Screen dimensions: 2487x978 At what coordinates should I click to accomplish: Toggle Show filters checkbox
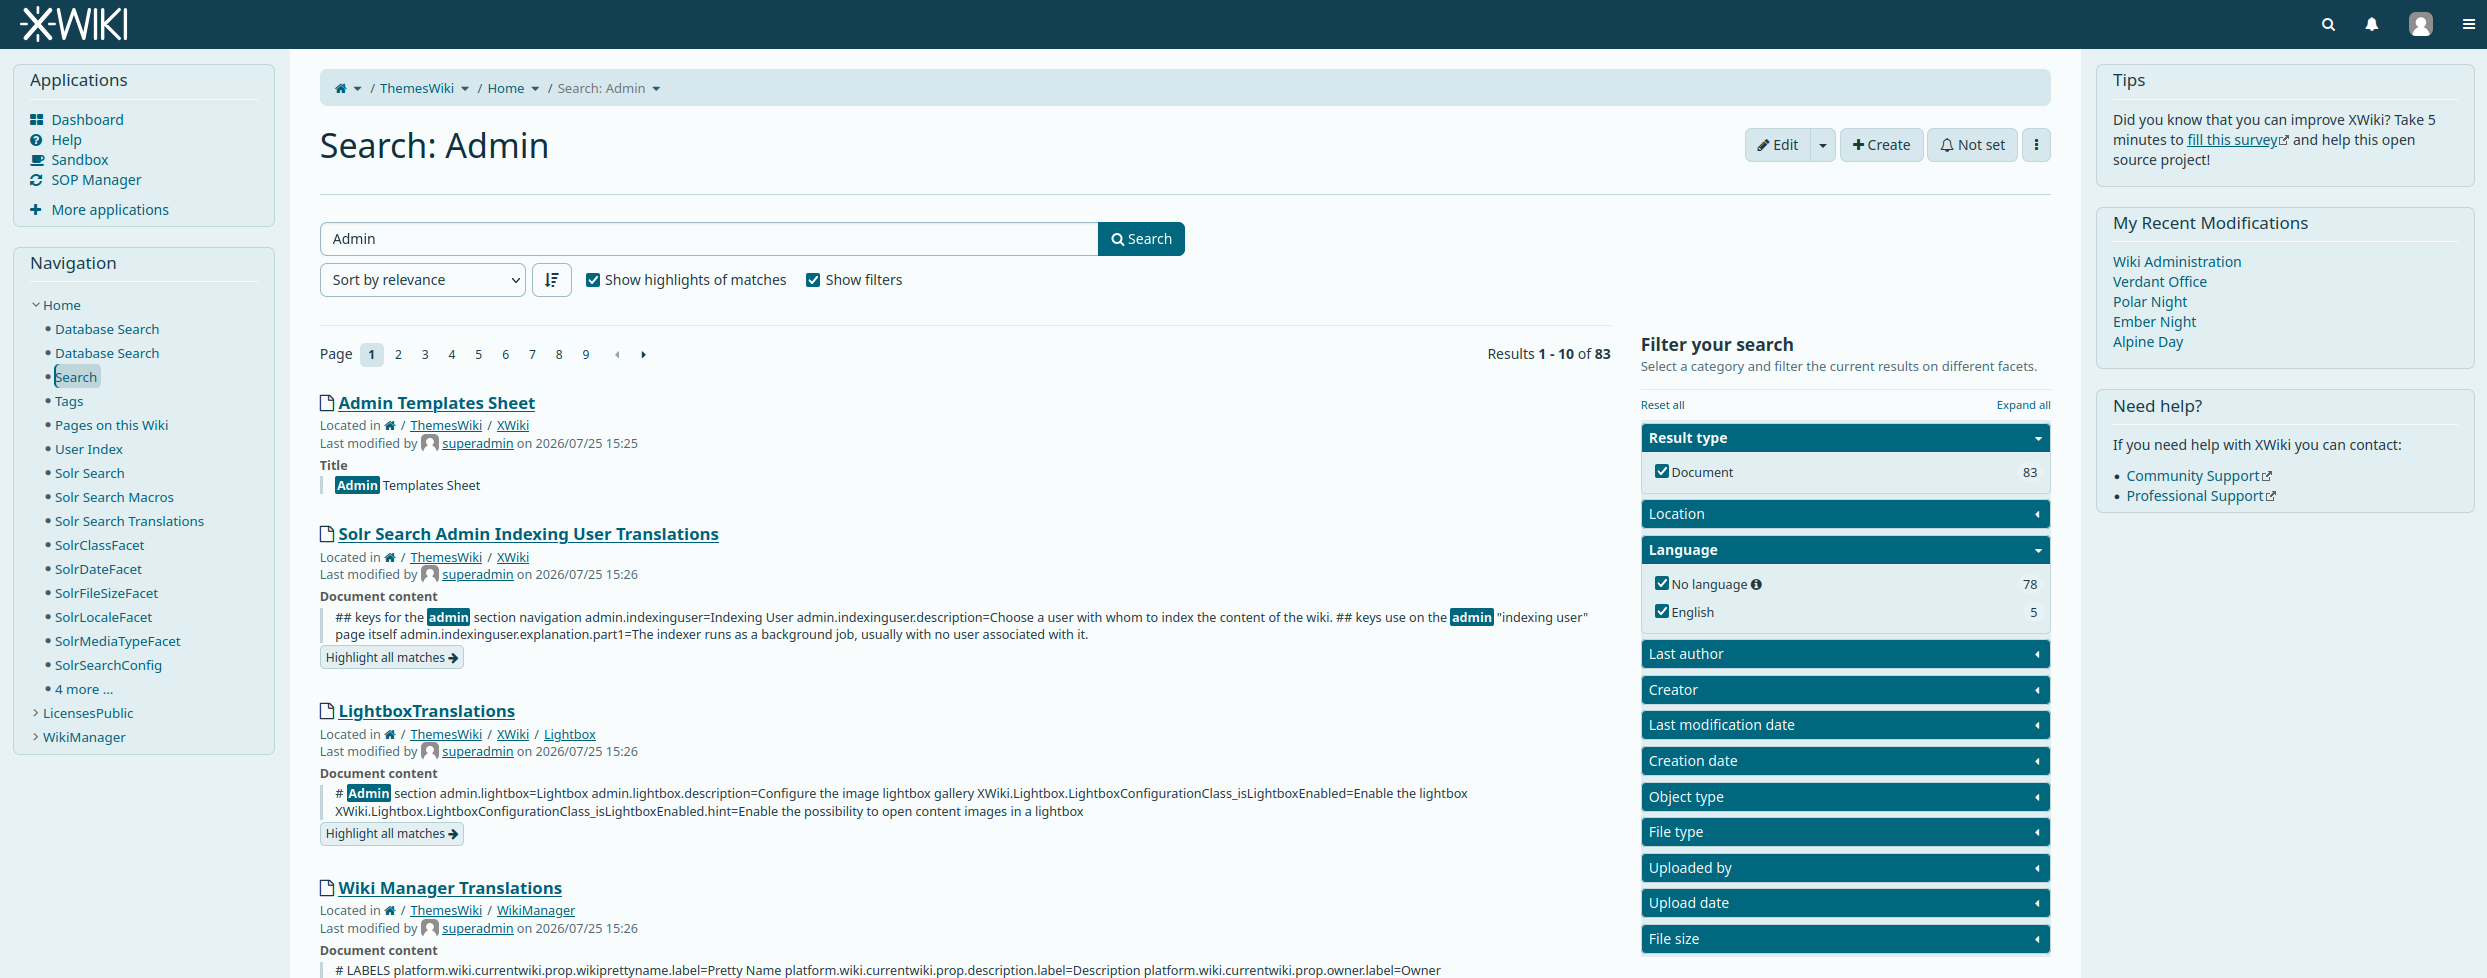coord(813,280)
